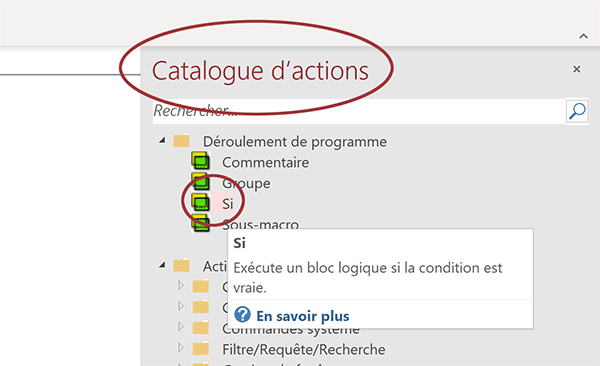Select Déroulement de programme label
This screenshot has height=366, width=600.
click(295, 142)
